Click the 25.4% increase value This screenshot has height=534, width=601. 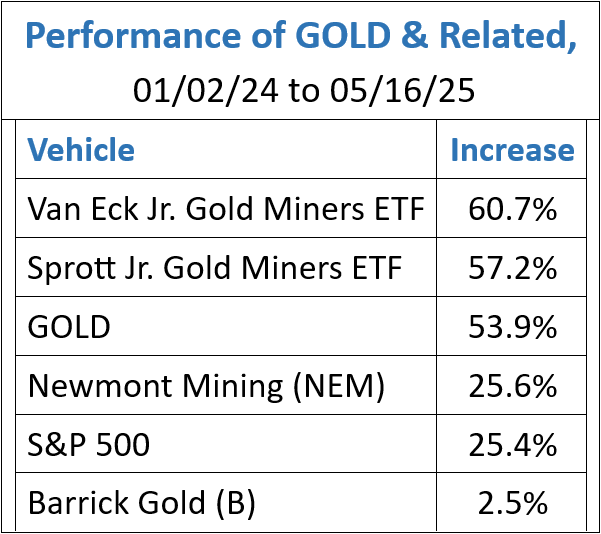click(x=512, y=444)
